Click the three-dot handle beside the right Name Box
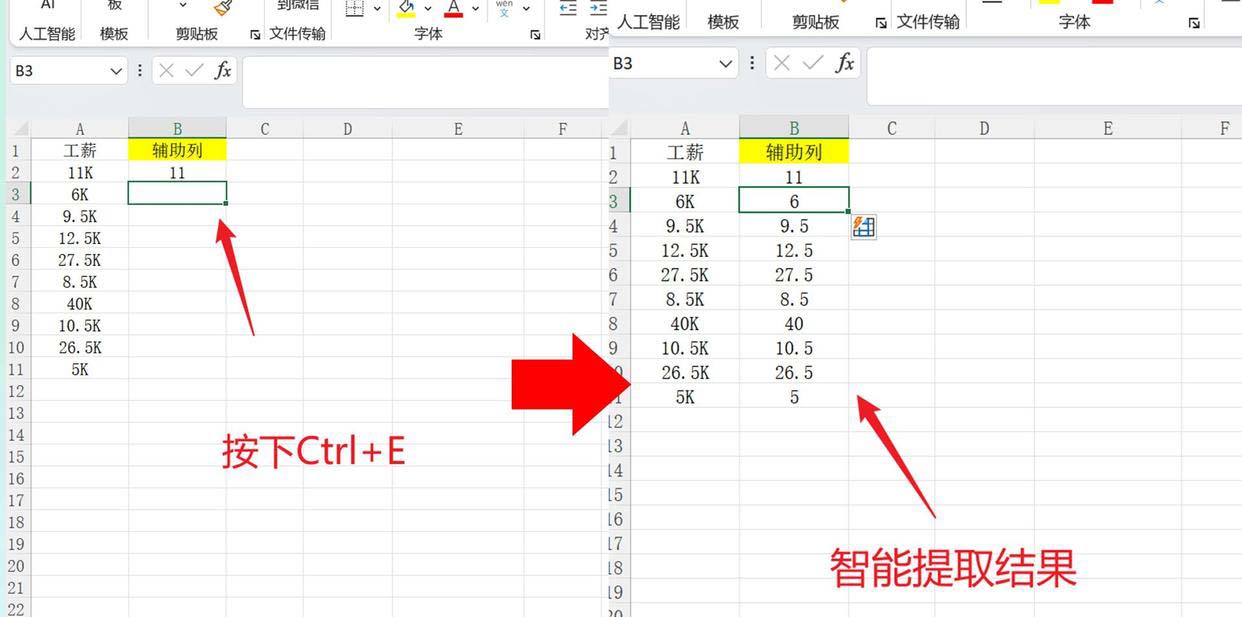Screen dimensions: 1242x617 click(752, 63)
